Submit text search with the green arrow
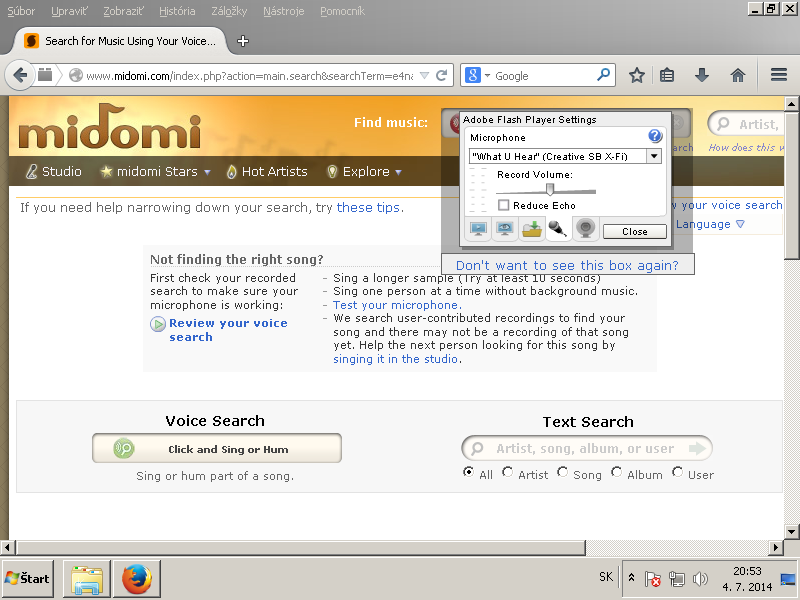The image size is (800, 600). tap(697, 448)
